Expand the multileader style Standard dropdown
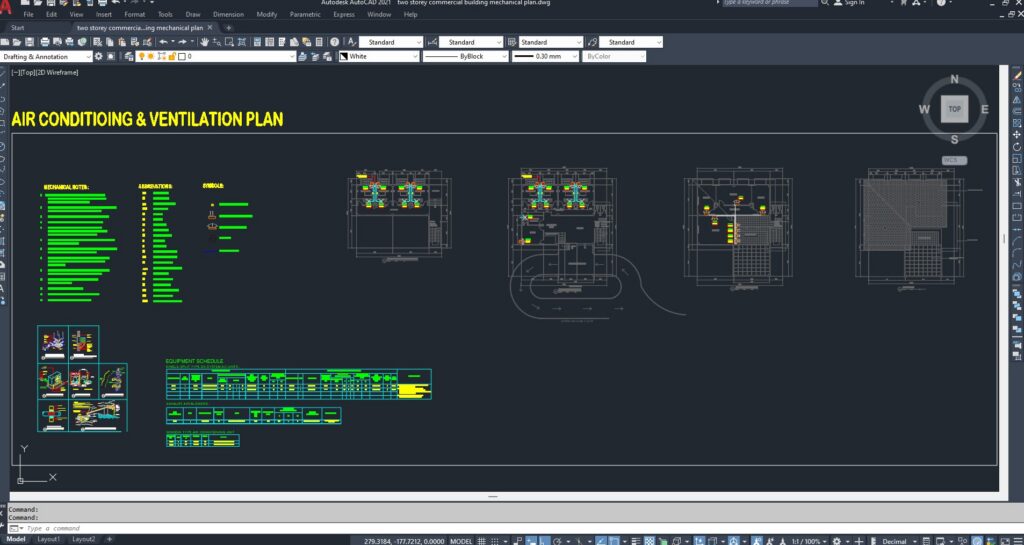The width and height of the screenshot is (1024, 545). coord(658,42)
